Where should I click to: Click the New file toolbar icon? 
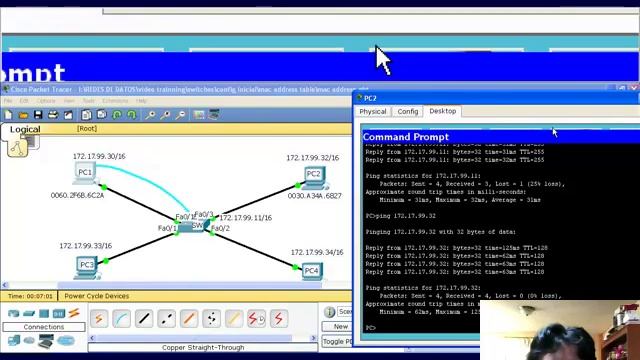pos(8,115)
